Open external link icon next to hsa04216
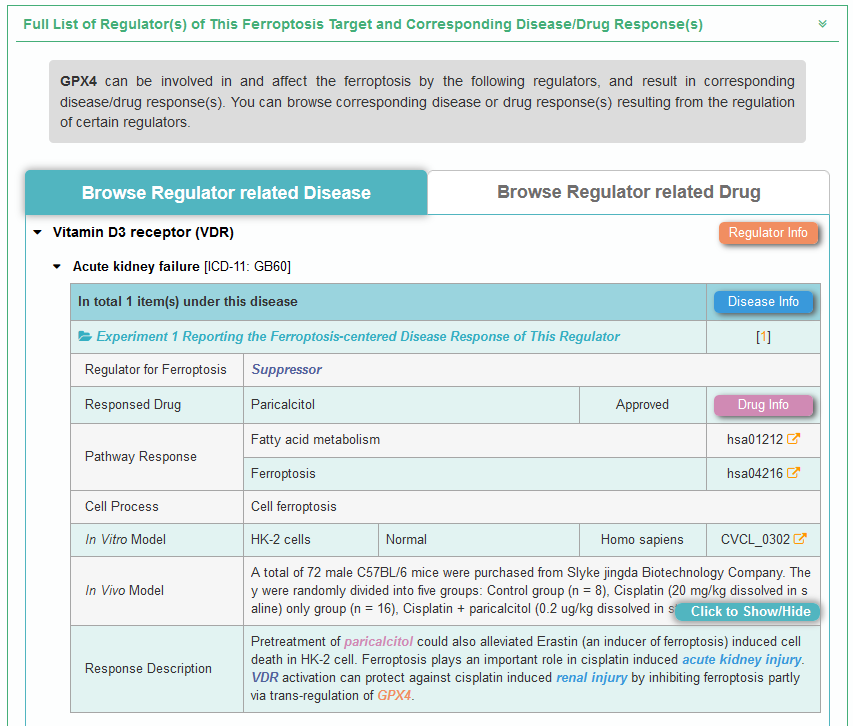 click(x=793, y=473)
